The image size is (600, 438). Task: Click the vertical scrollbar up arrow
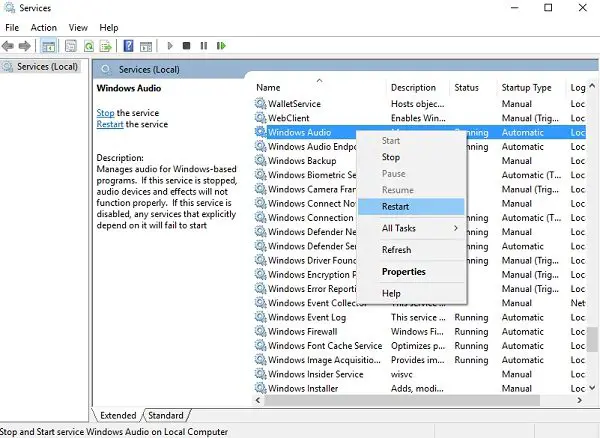592,86
